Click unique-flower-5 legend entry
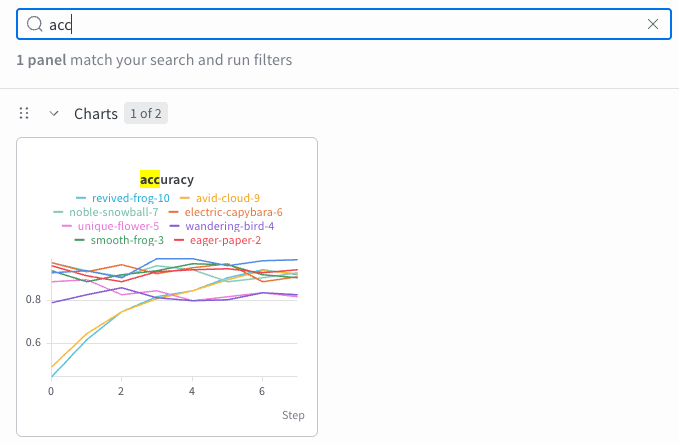 (118, 226)
